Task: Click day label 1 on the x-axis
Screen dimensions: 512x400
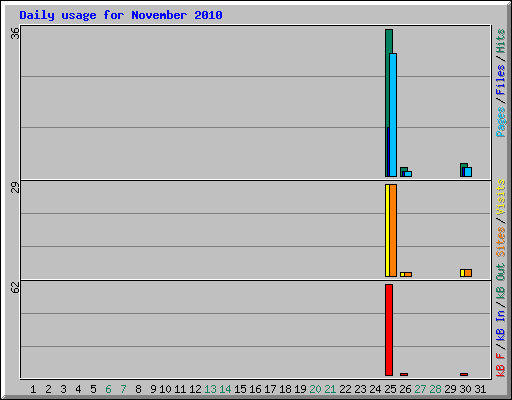Action: (33, 389)
